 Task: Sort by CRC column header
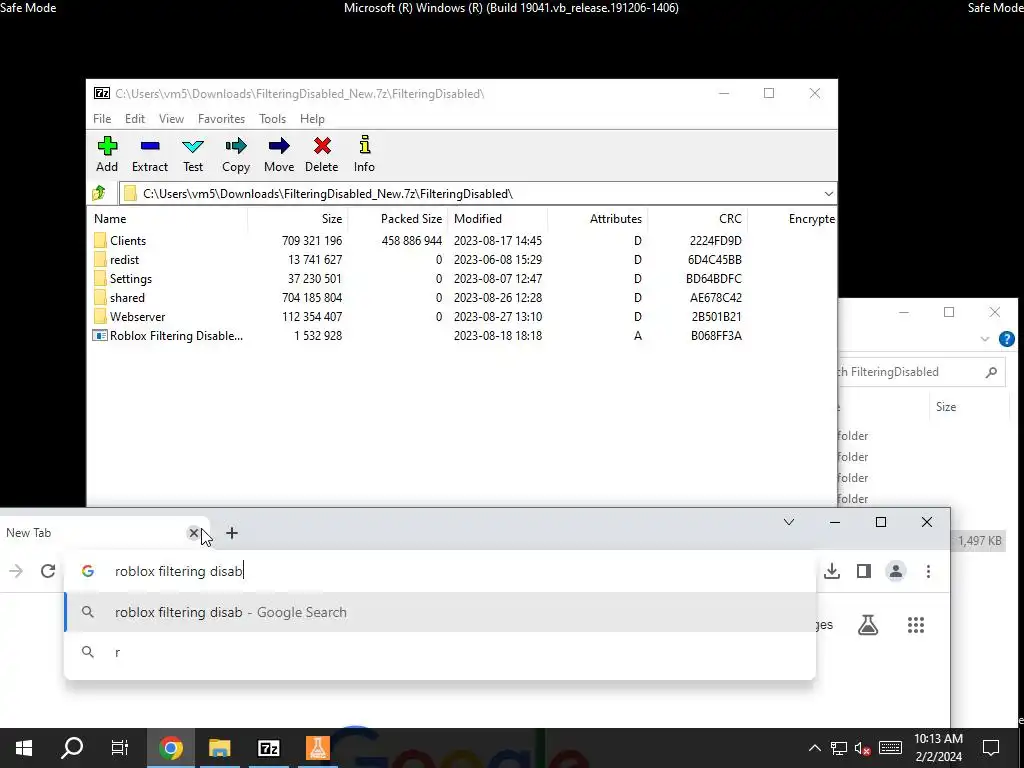pyautogui.click(x=697, y=219)
